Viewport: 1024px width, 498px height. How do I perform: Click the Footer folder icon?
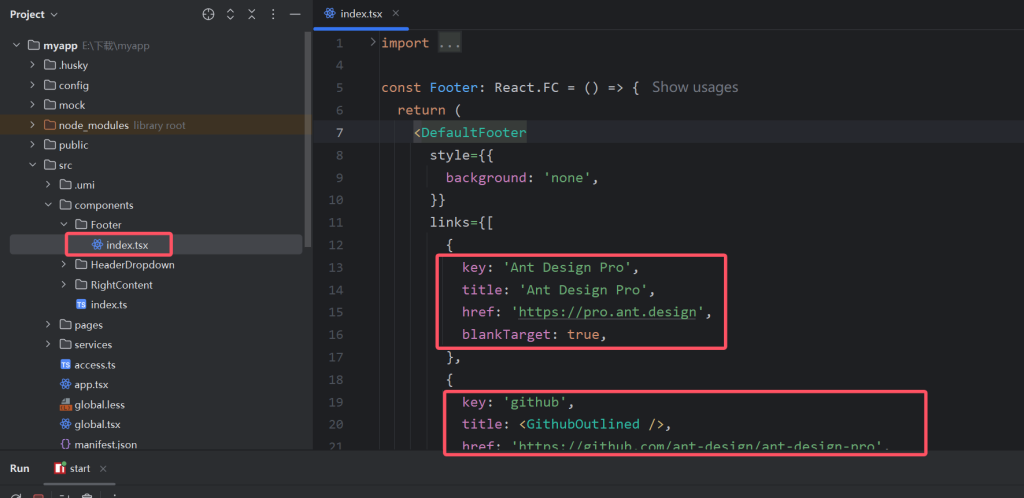[x=80, y=225]
